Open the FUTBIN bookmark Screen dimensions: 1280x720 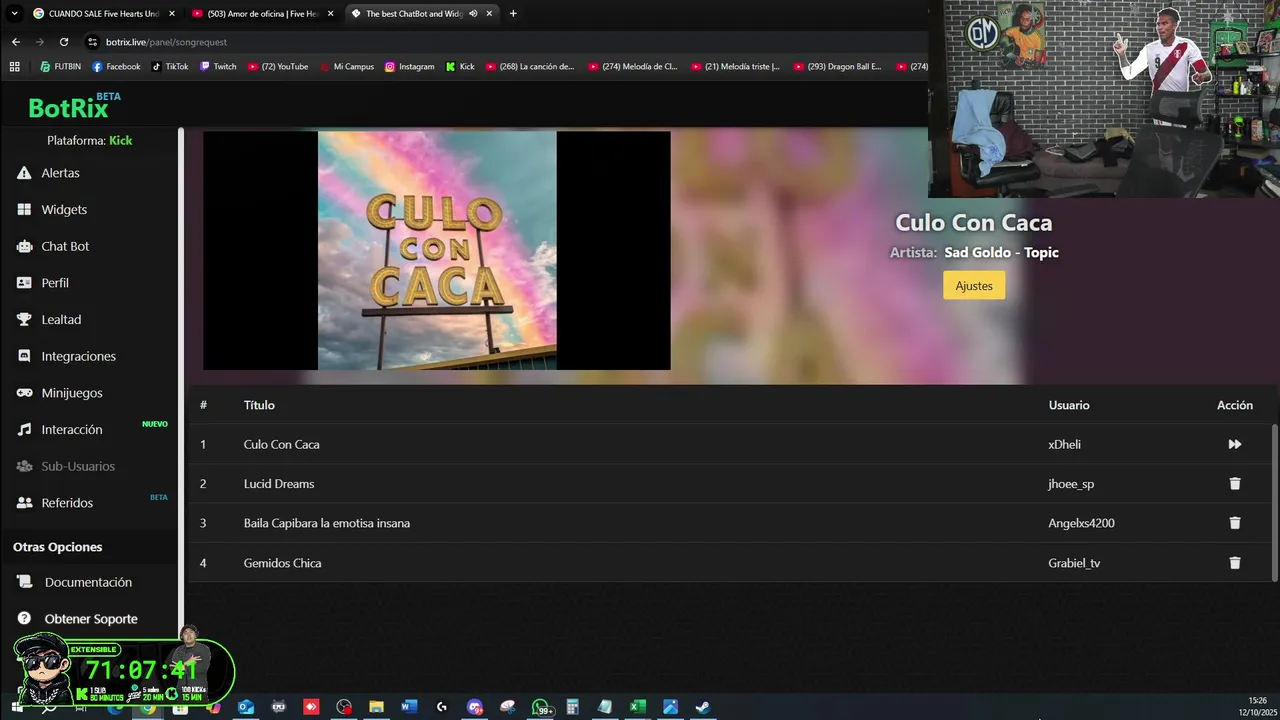tap(60, 67)
